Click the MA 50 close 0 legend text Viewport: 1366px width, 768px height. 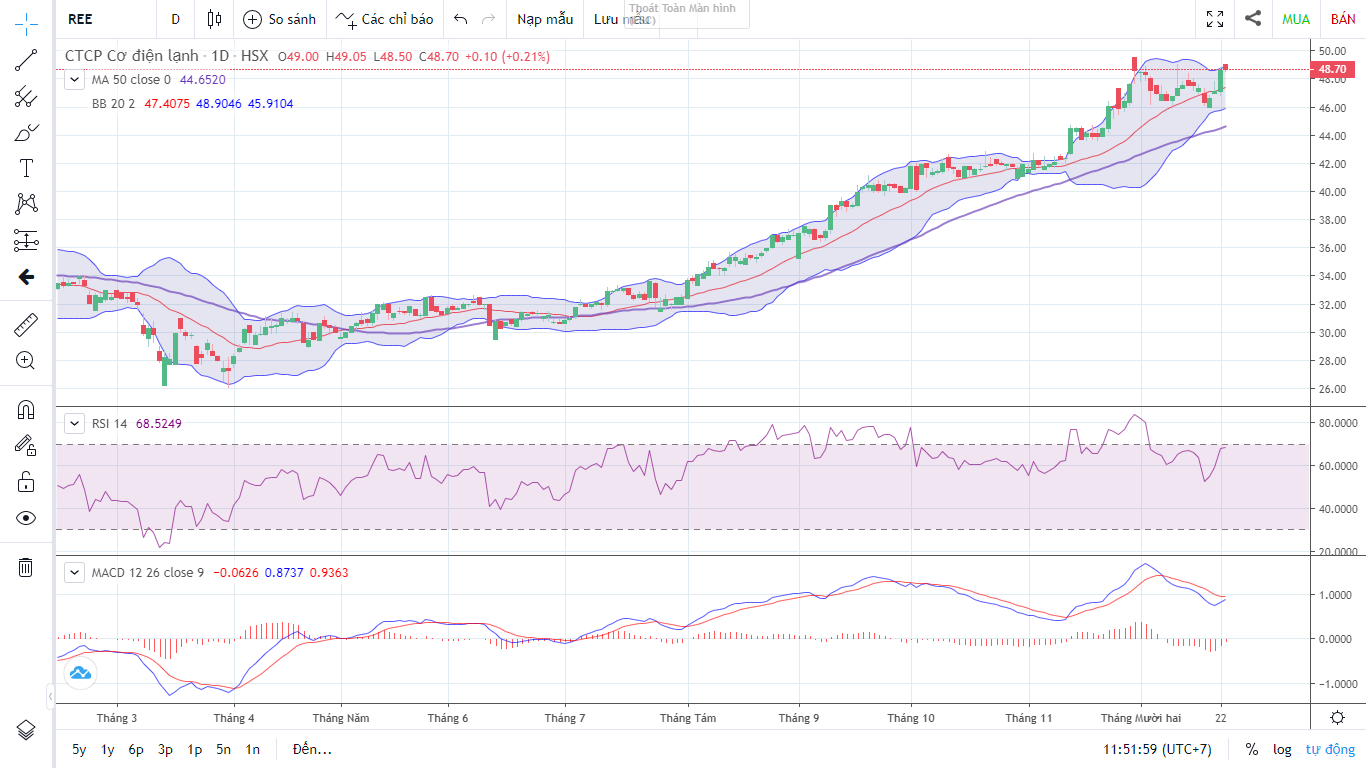click(131, 80)
